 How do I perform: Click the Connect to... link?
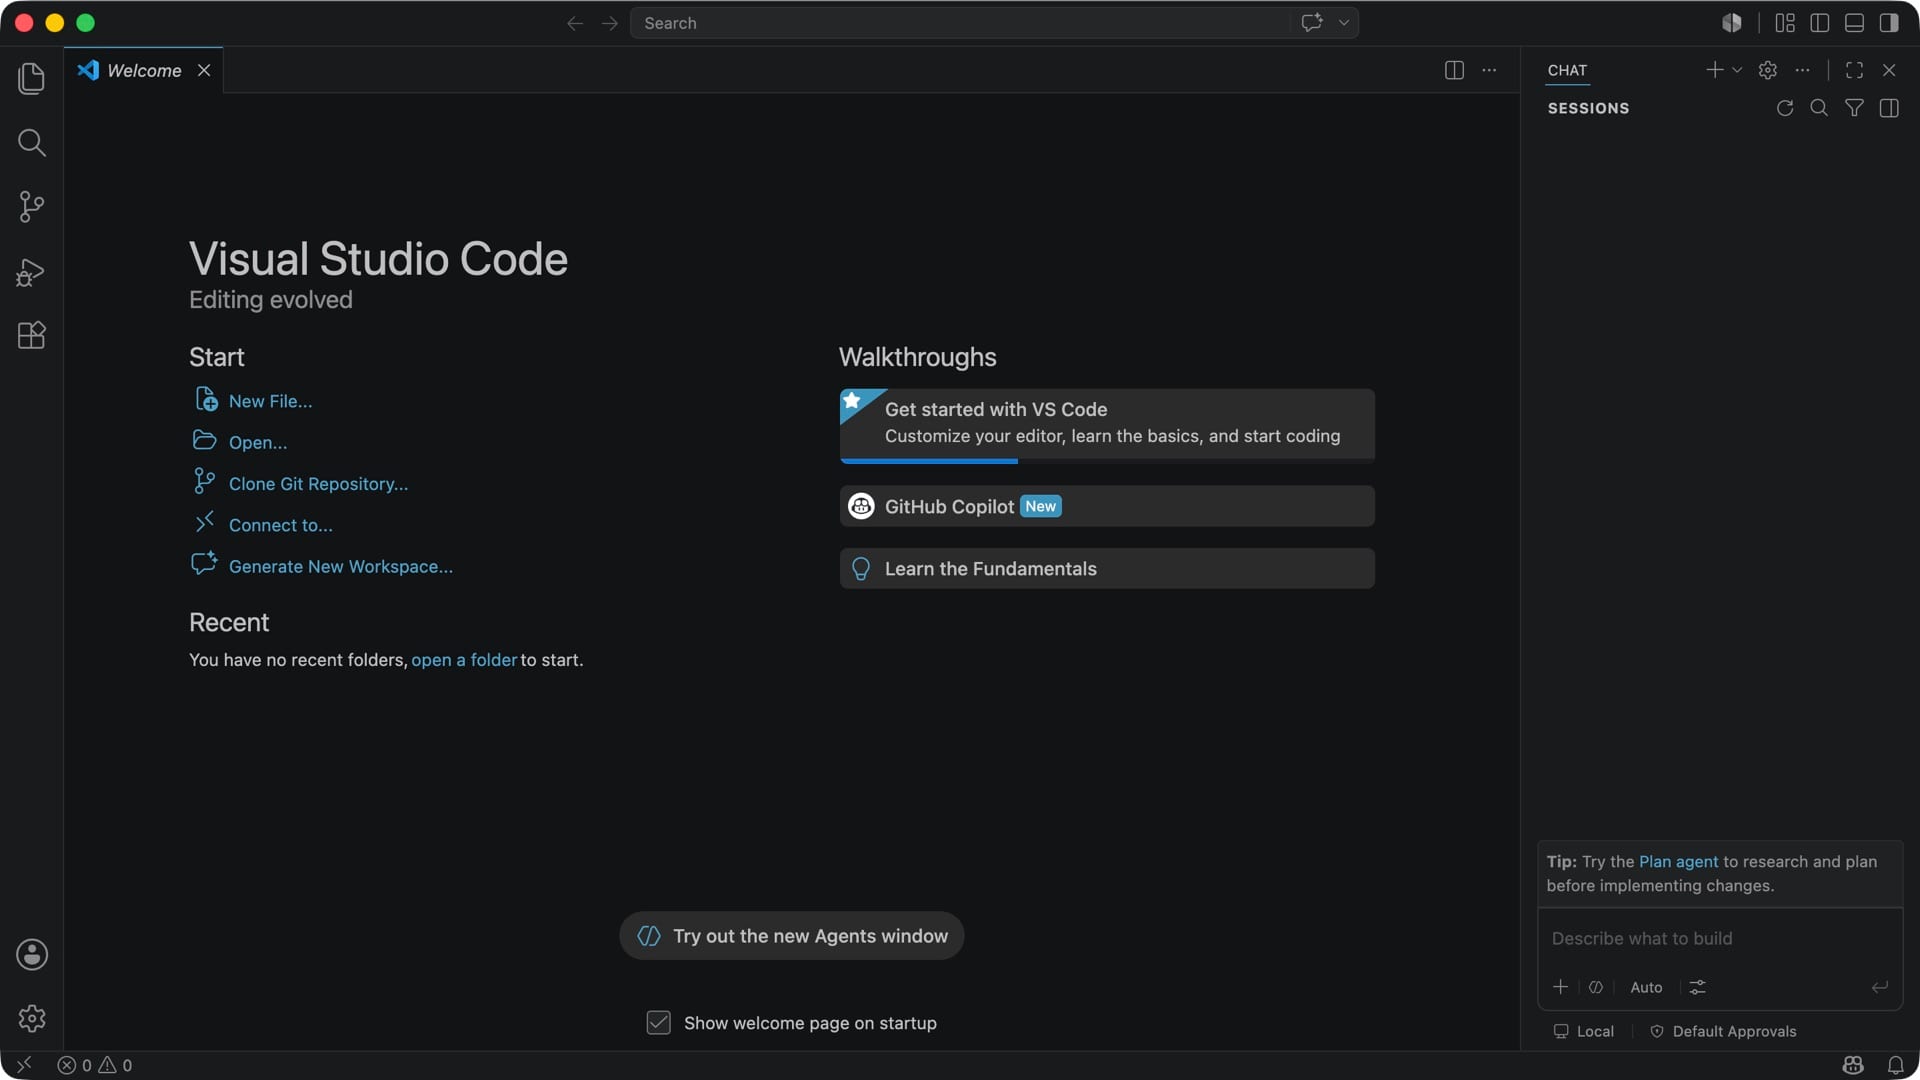(x=280, y=525)
